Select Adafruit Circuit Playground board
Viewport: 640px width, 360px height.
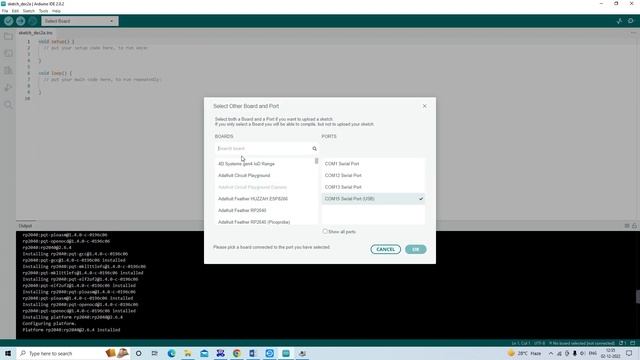[x=244, y=176]
